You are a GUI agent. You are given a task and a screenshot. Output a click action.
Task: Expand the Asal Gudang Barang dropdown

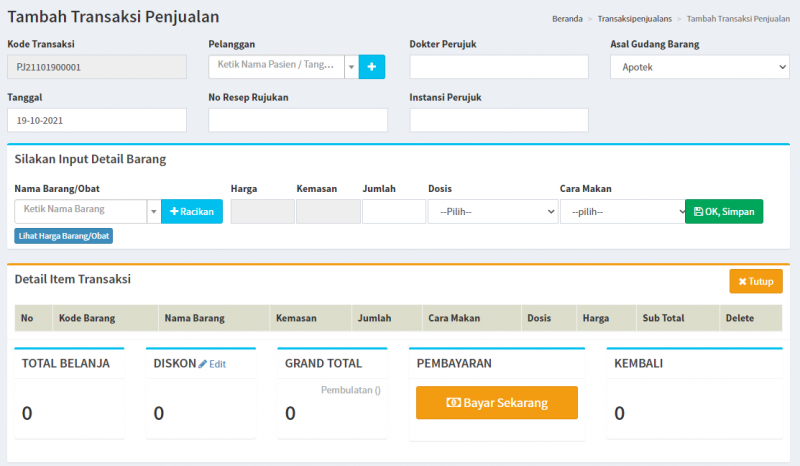coord(699,67)
